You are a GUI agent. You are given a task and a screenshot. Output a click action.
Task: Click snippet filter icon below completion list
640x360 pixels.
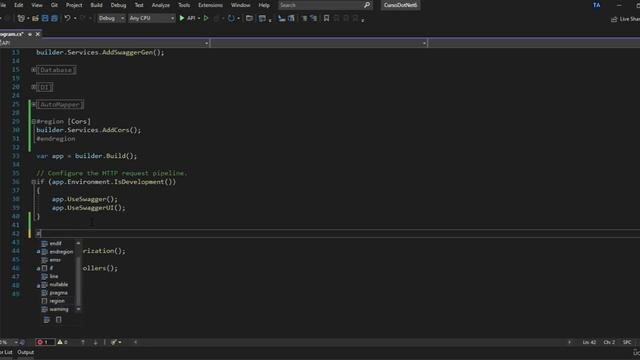47,320
